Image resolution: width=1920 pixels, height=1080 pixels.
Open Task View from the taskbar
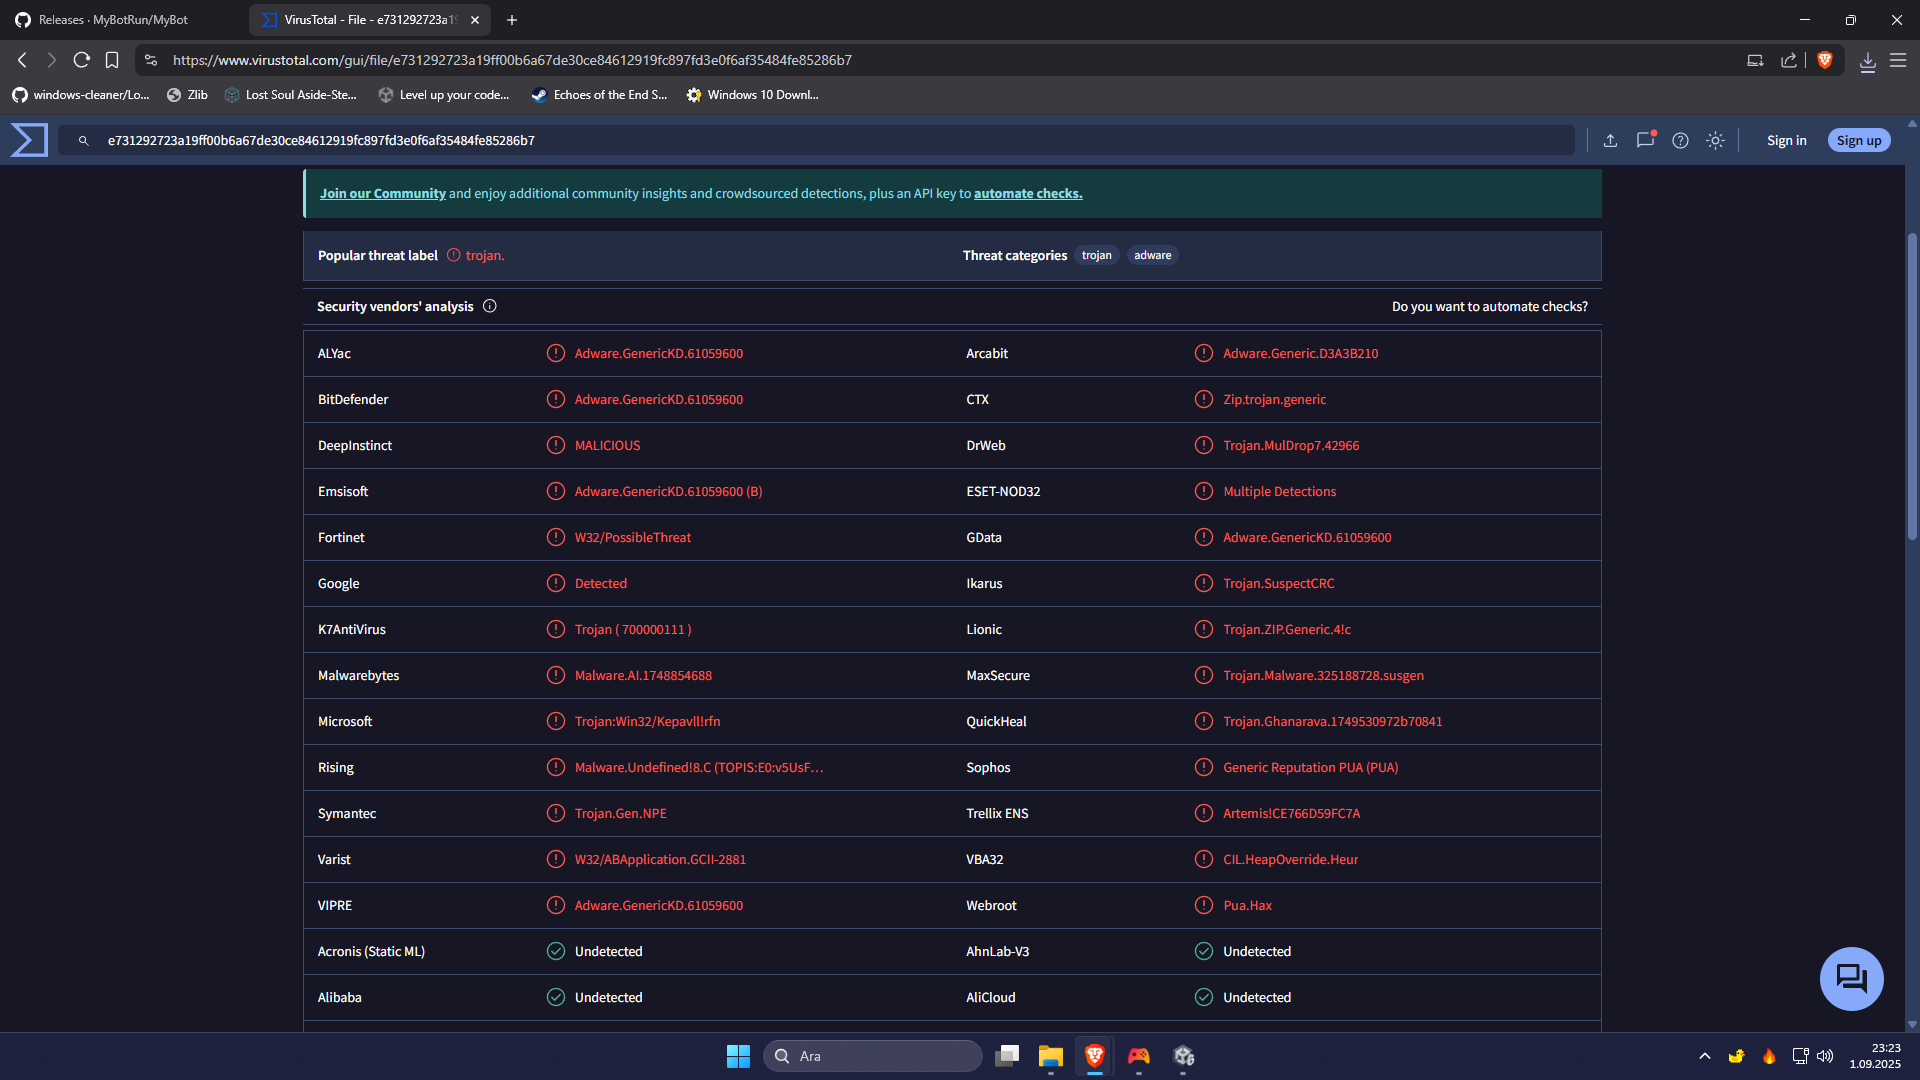pyautogui.click(x=1007, y=1056)
